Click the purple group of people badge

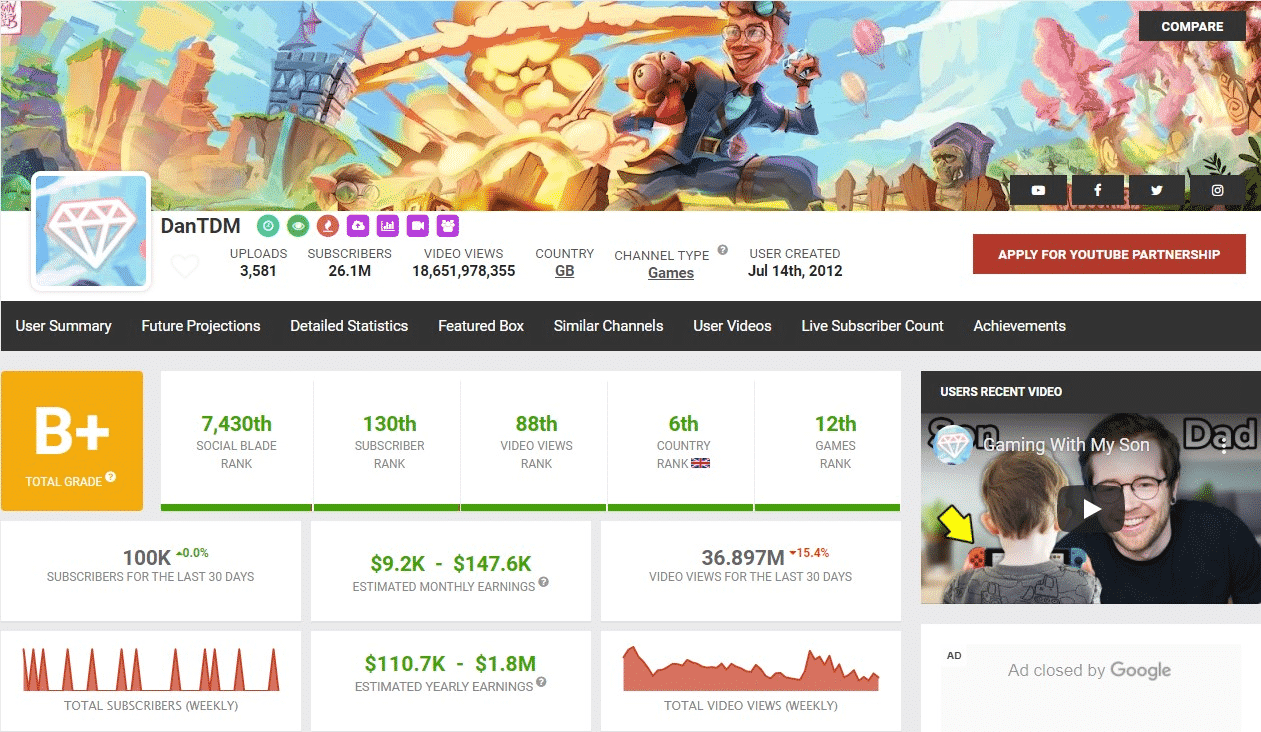pos(448,226)
